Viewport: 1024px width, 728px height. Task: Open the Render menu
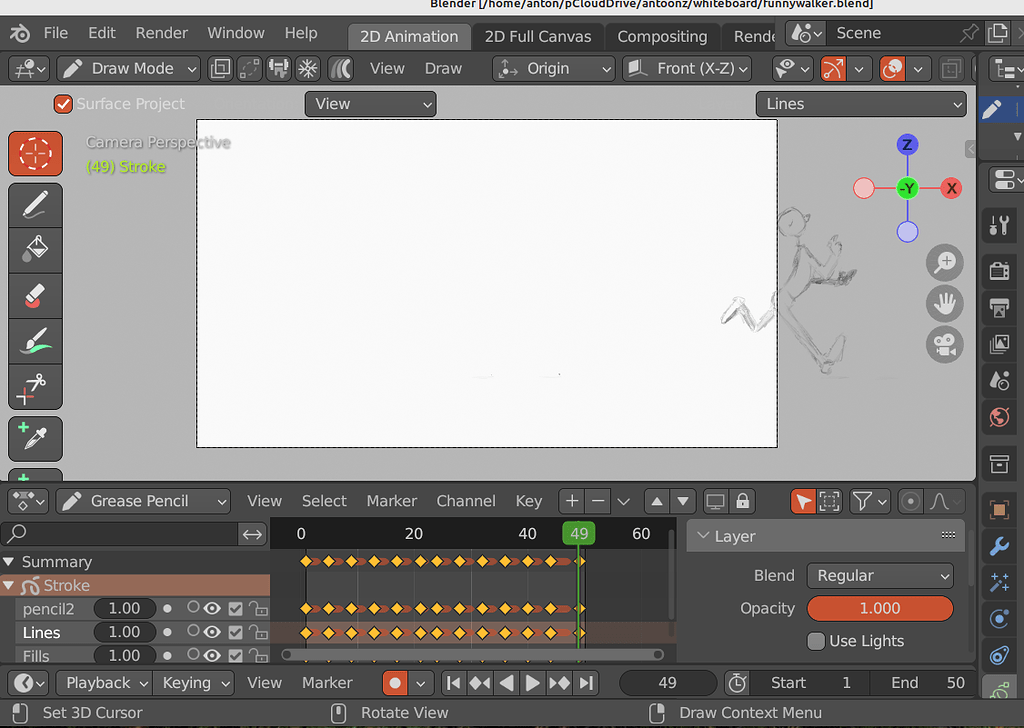click(x=161, y=33)
